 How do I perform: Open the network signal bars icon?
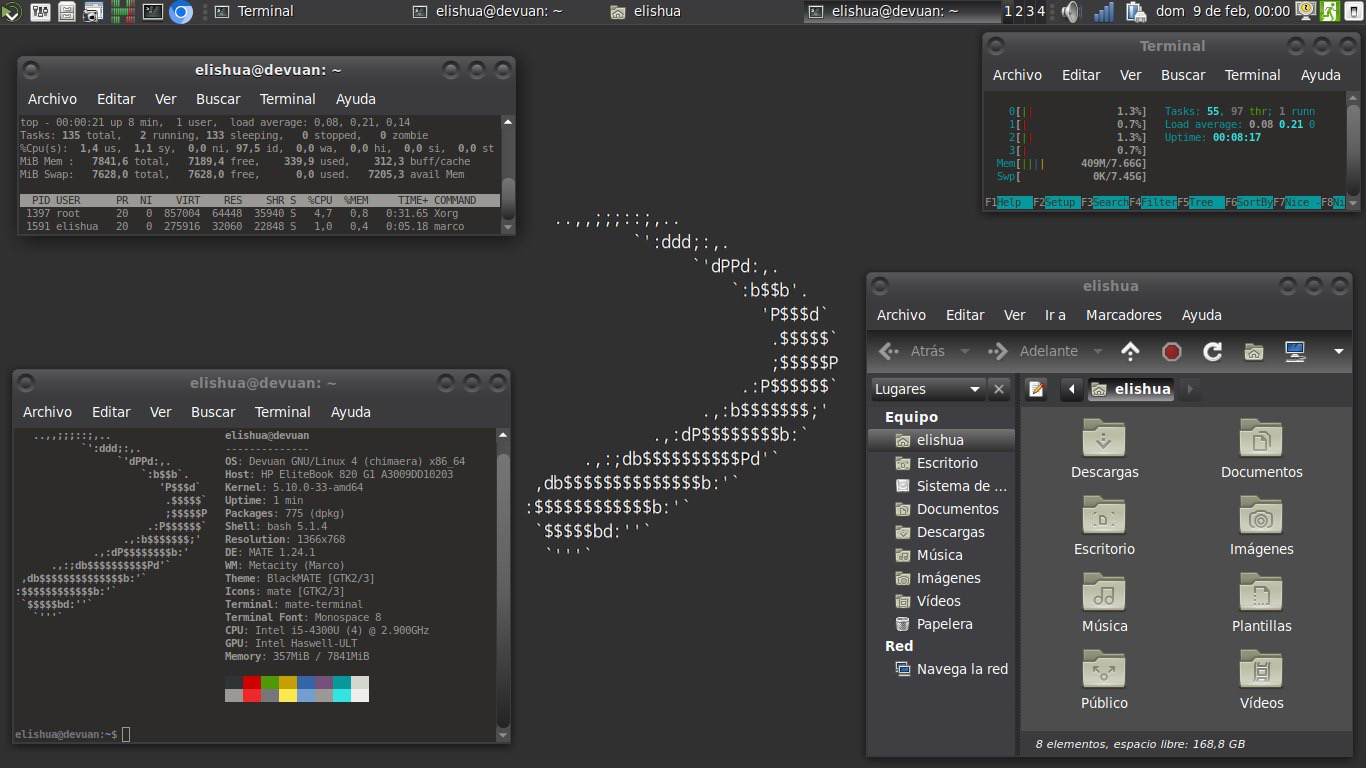pyautogui.click(x=1104, y=12)
